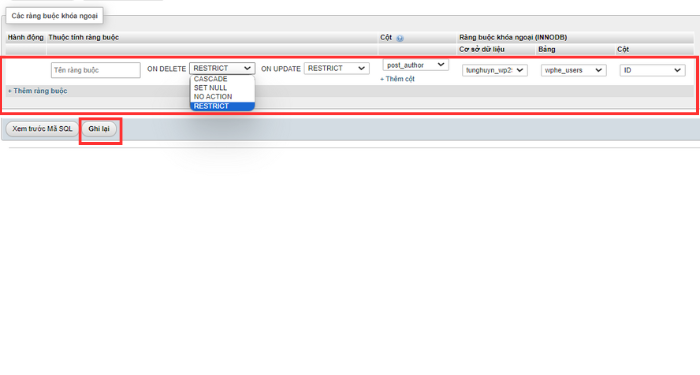Click the Các ràng buộc khóa ngoại legend
The image size is (700, 375).
54,16
